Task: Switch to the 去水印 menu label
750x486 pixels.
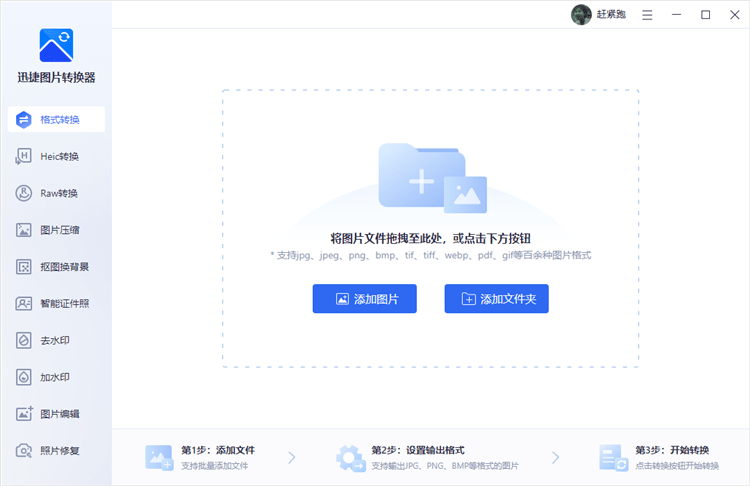Action: pyautogui.click(x=55, y=341)
